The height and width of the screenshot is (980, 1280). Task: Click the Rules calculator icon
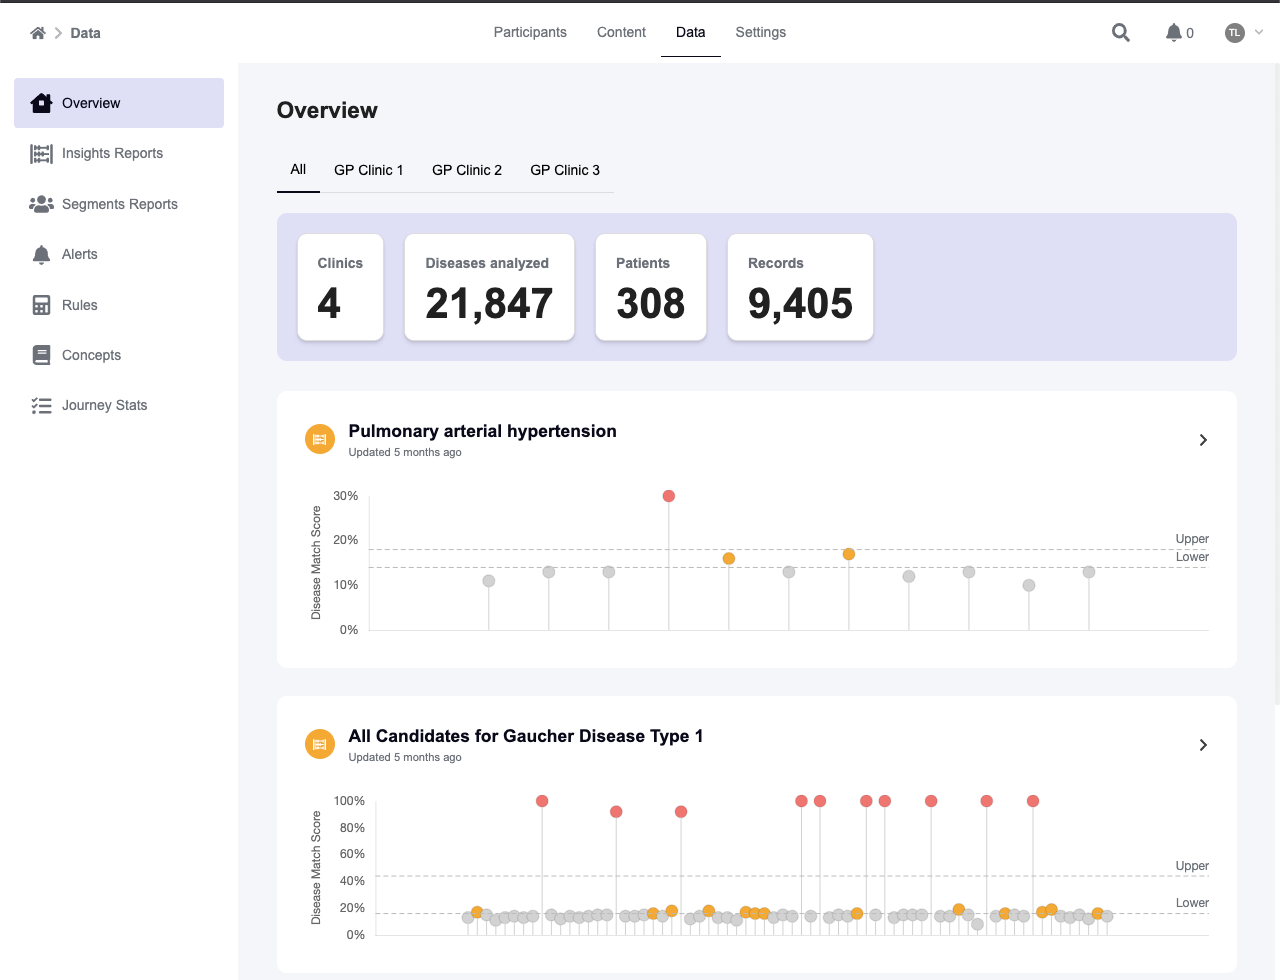(x=41, y=305)
